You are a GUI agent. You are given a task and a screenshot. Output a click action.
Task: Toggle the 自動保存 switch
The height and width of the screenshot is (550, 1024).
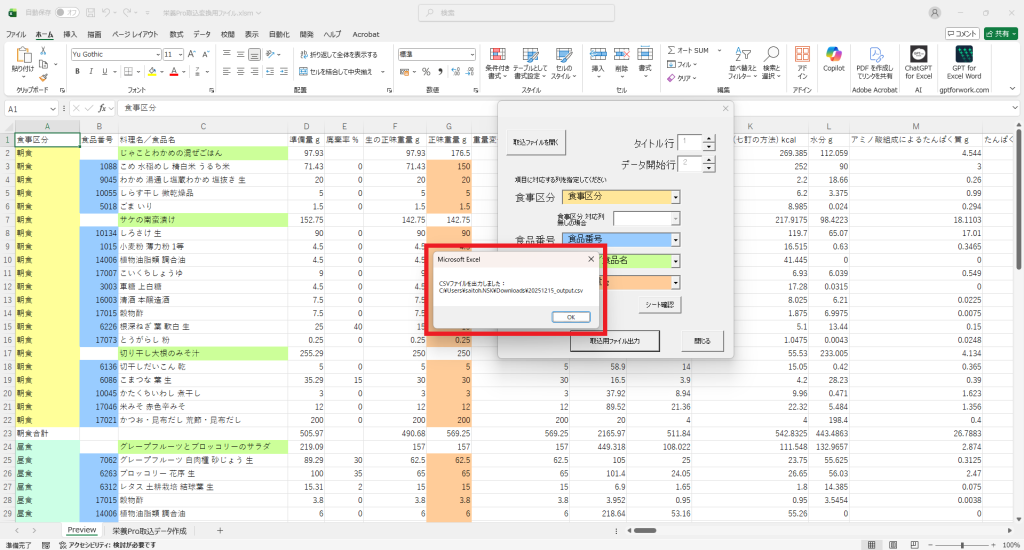point(67,13)
